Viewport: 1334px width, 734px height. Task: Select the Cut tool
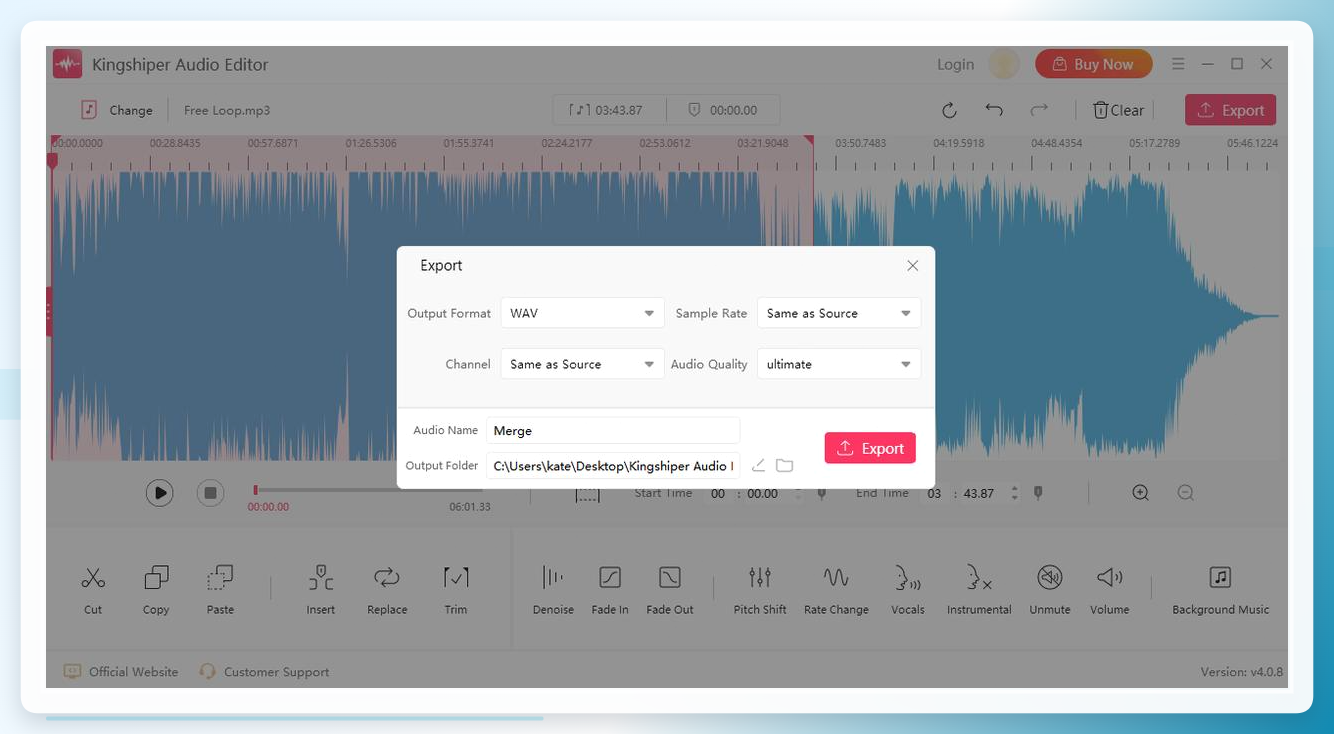pos(93,589)
